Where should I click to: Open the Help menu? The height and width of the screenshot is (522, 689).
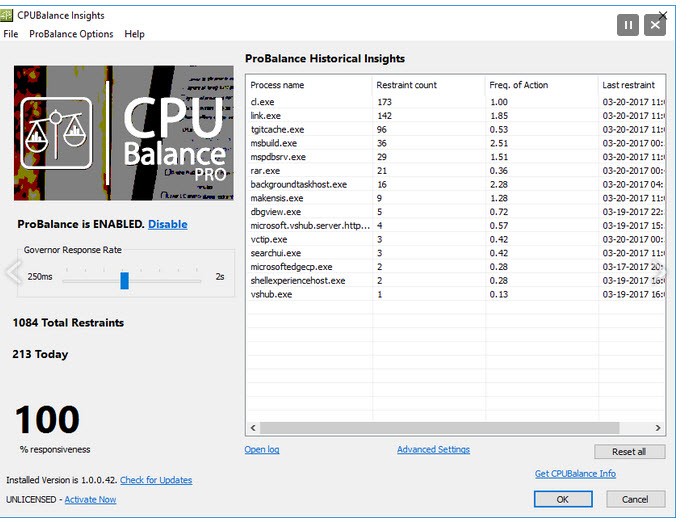pos(134,34)
